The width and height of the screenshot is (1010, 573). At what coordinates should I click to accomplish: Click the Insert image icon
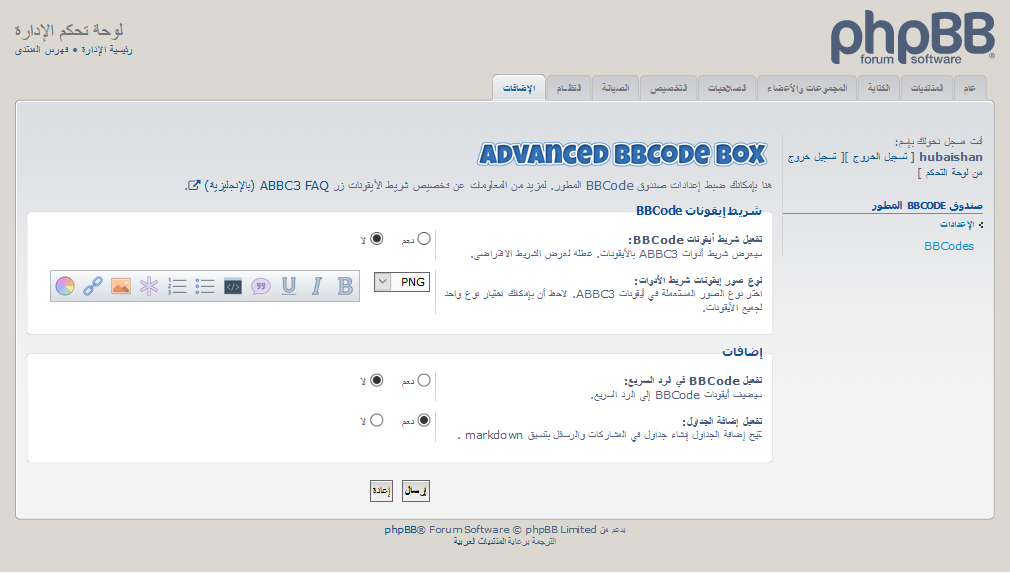pyautogui.click(x=121, y=286)
